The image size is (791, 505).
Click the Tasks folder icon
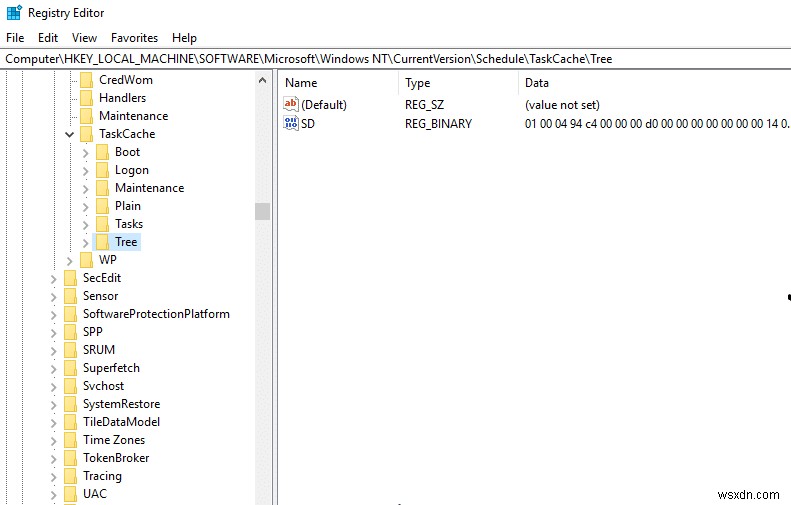102,224
